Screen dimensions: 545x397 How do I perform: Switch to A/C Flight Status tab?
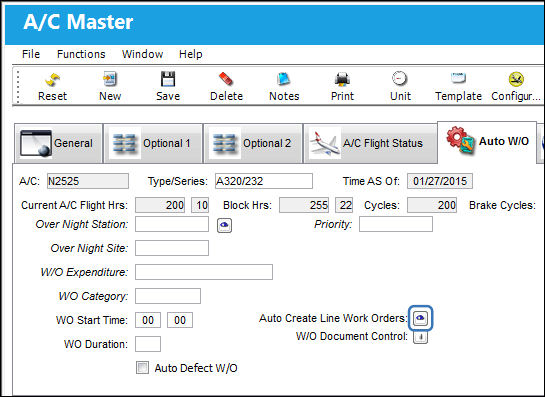coord(370,143)
